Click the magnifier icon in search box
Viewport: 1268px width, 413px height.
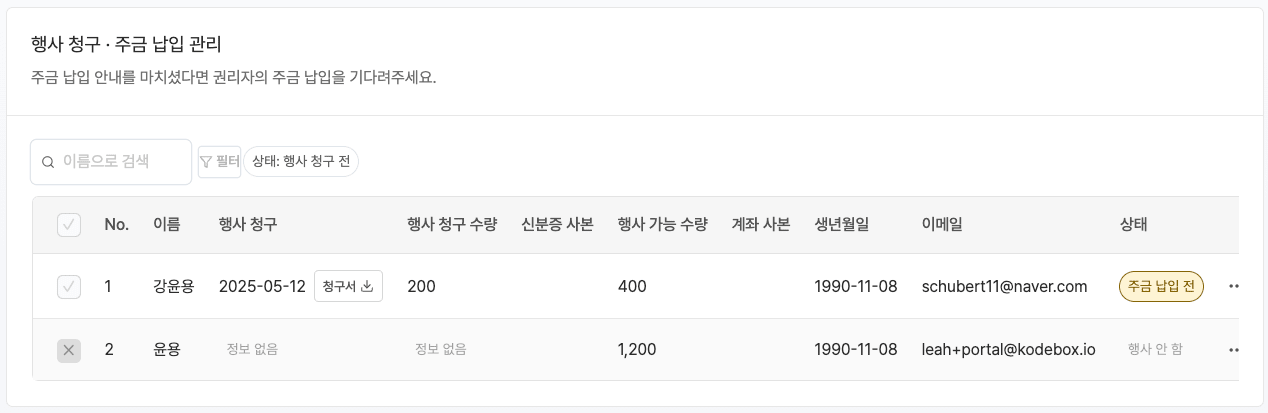click(x=48, y=162)
